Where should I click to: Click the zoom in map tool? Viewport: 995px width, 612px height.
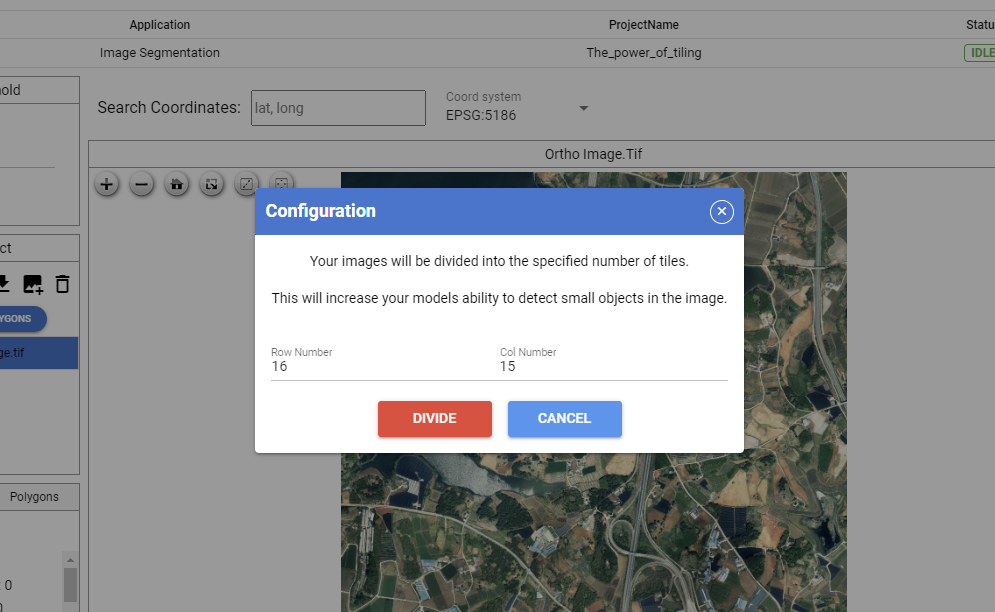[x=106, y=184]
